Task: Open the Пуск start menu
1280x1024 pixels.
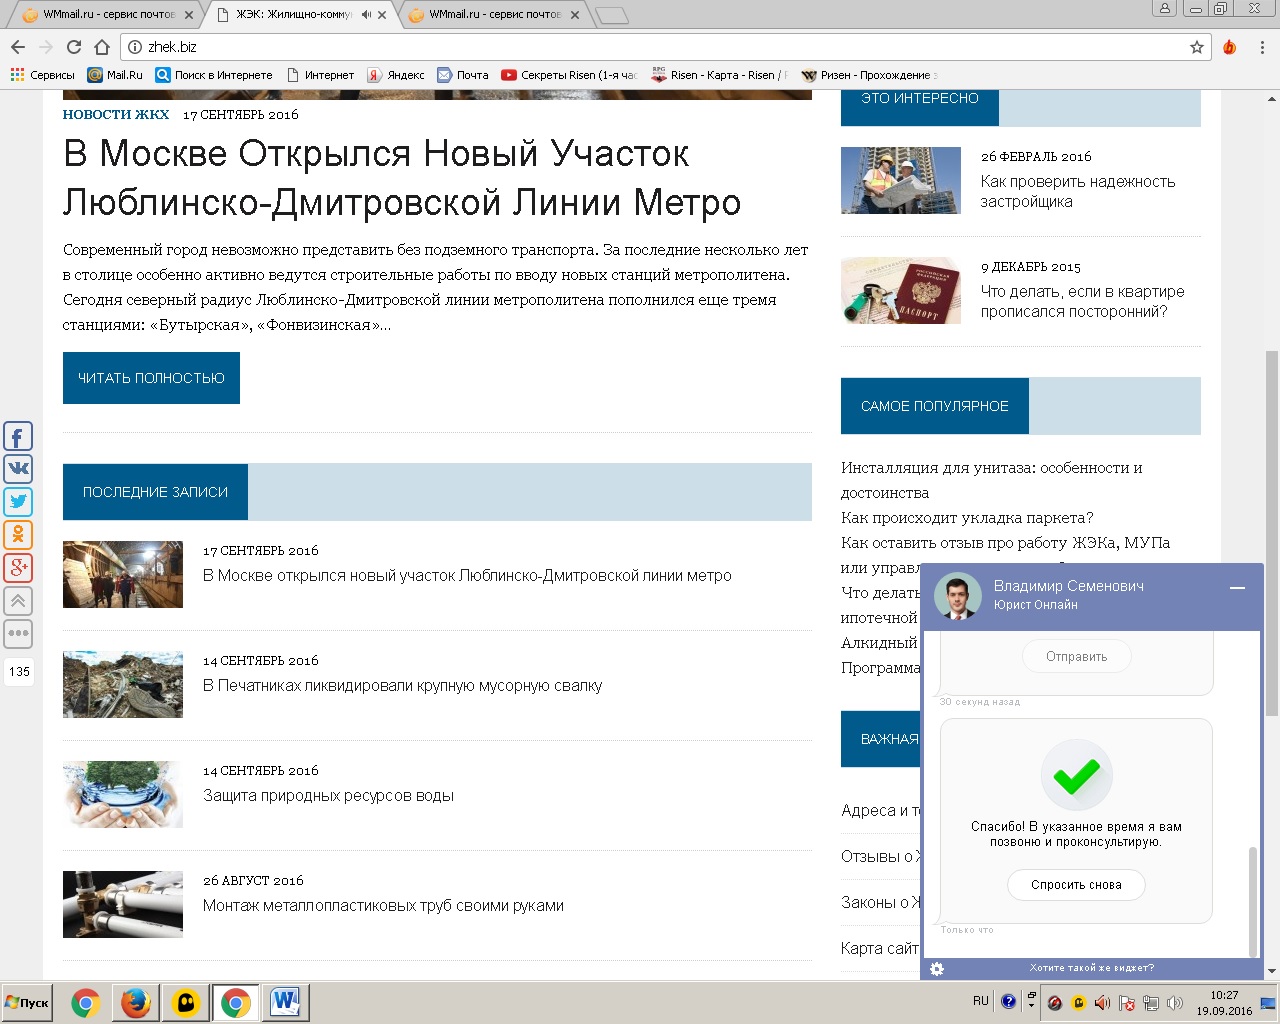Action: [28, 1003]
